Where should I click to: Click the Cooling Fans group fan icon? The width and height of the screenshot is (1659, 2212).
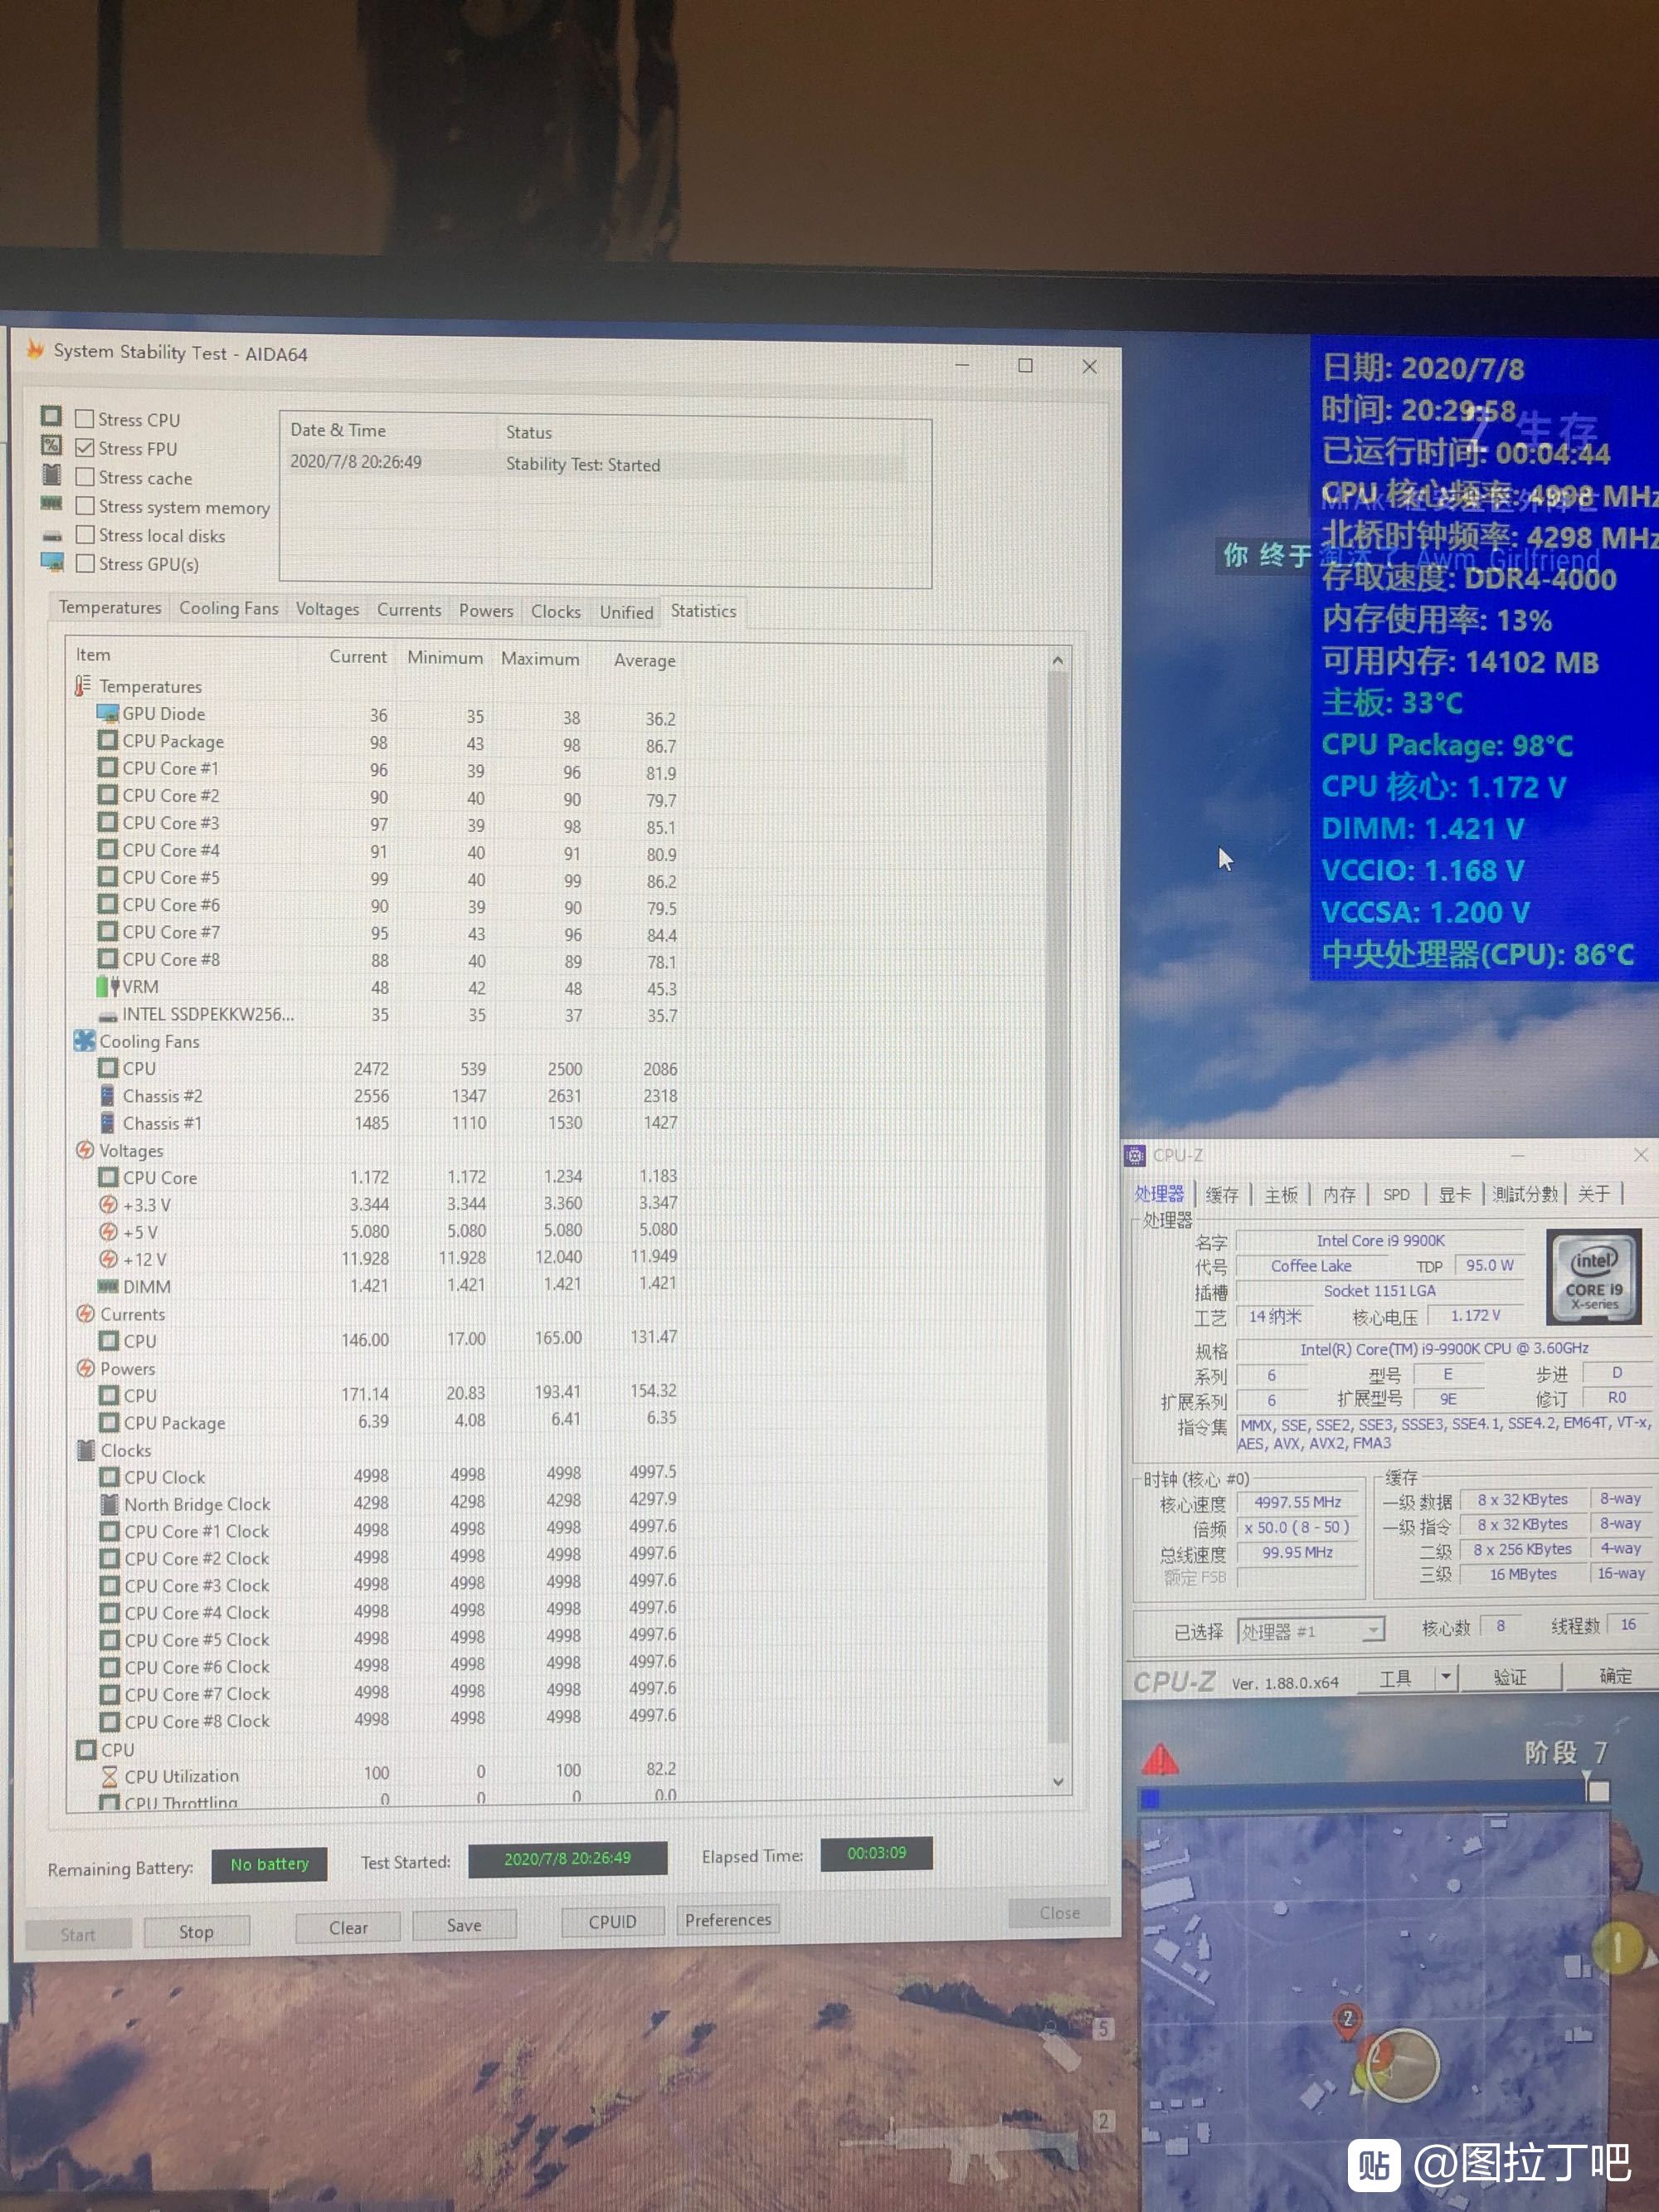click(x=84, y=1041)
